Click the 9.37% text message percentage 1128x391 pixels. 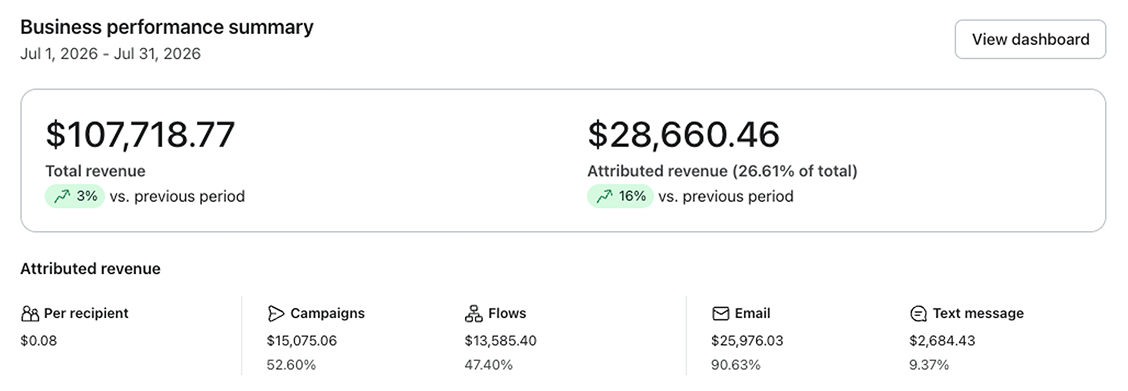pos(929,365)
